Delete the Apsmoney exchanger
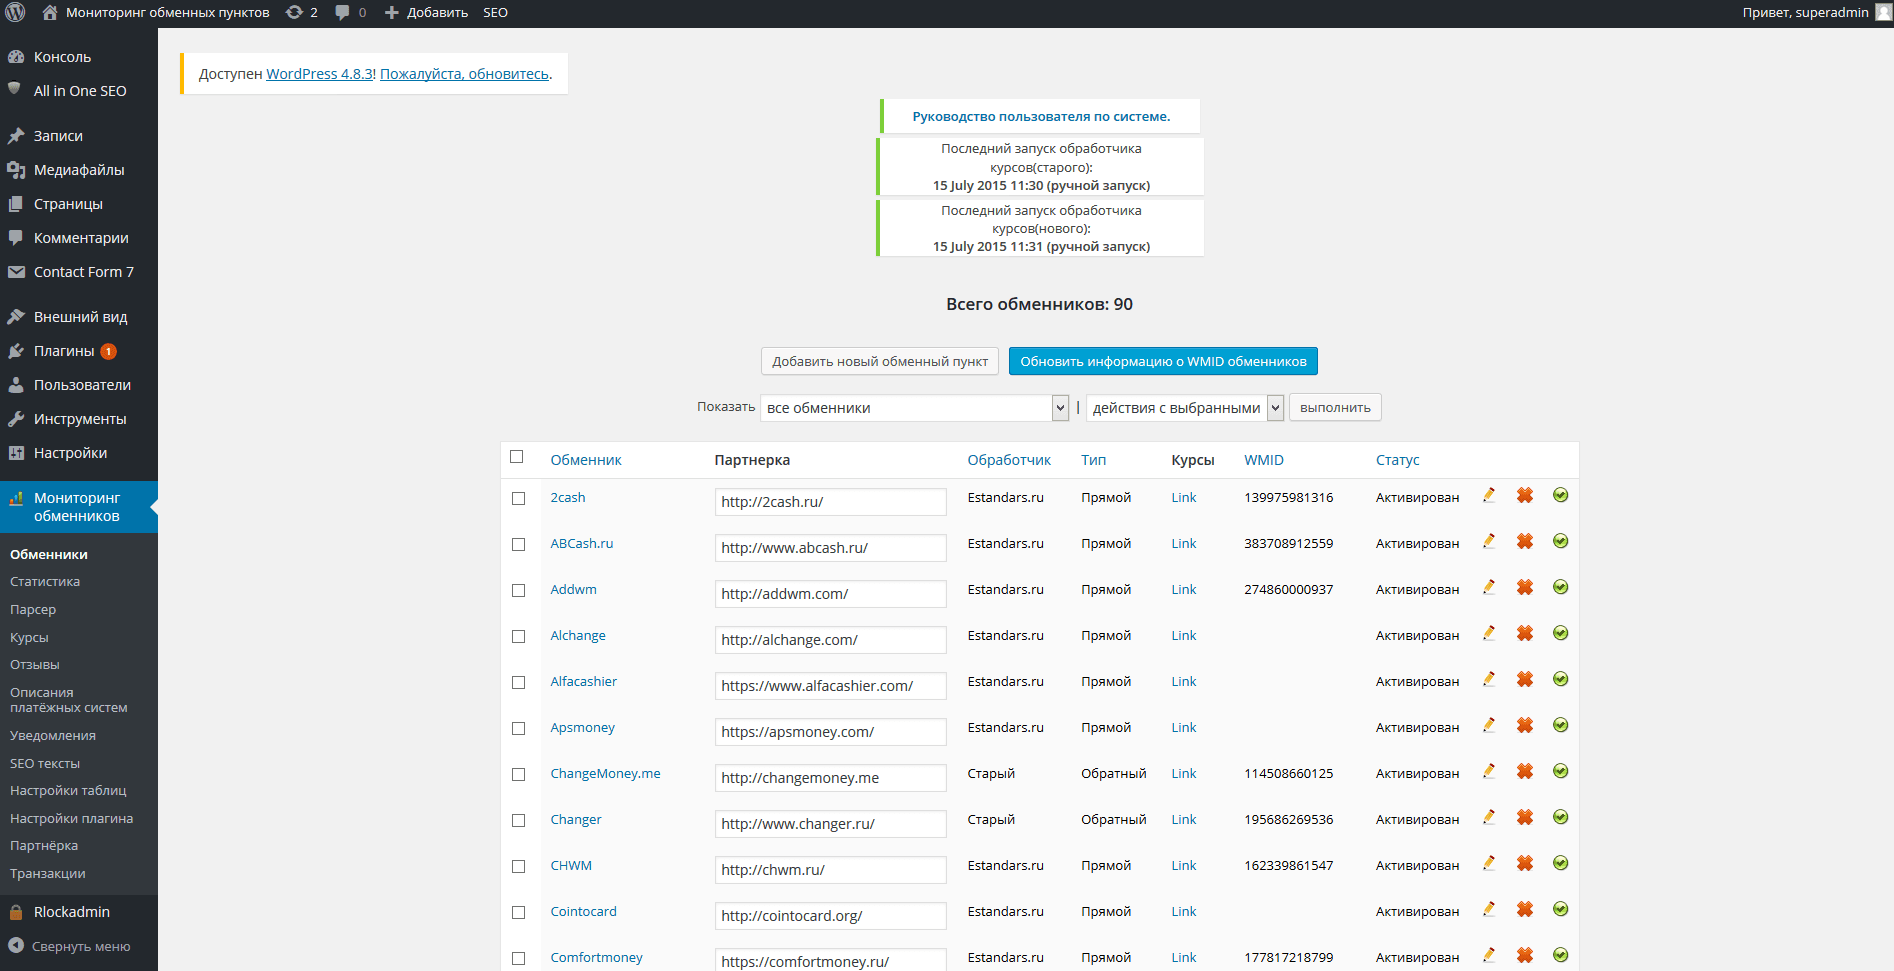The height and width of the screenshot is (971, 1894). [1525, 725]
